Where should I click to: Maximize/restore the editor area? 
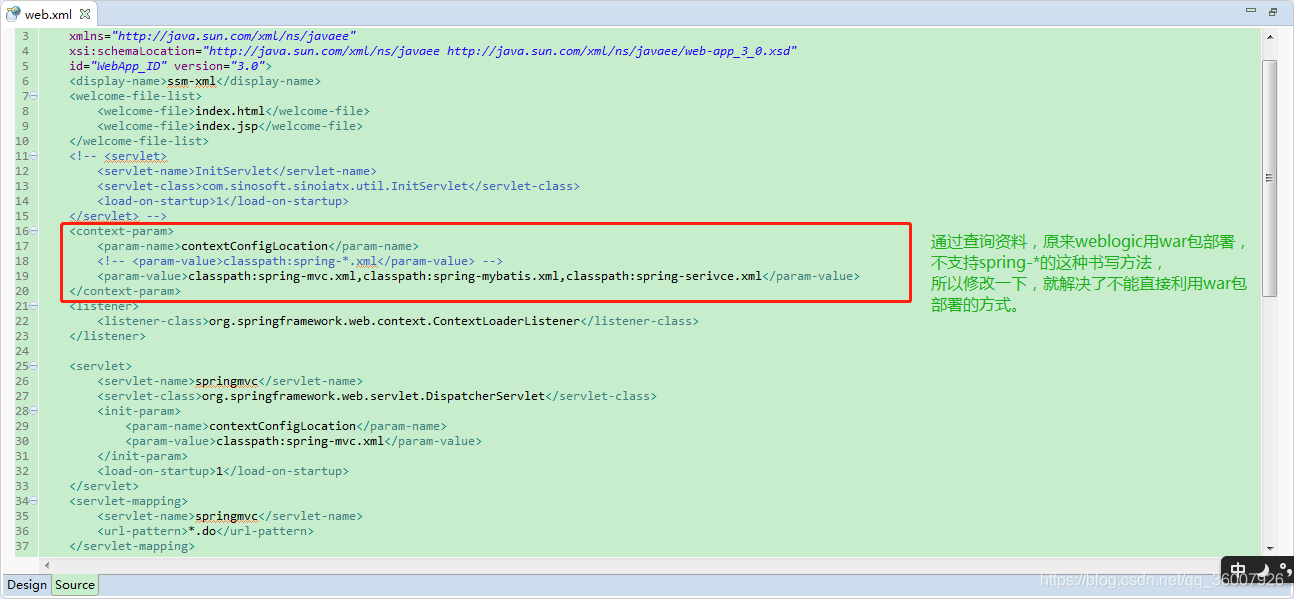(x=1273, y=12)
